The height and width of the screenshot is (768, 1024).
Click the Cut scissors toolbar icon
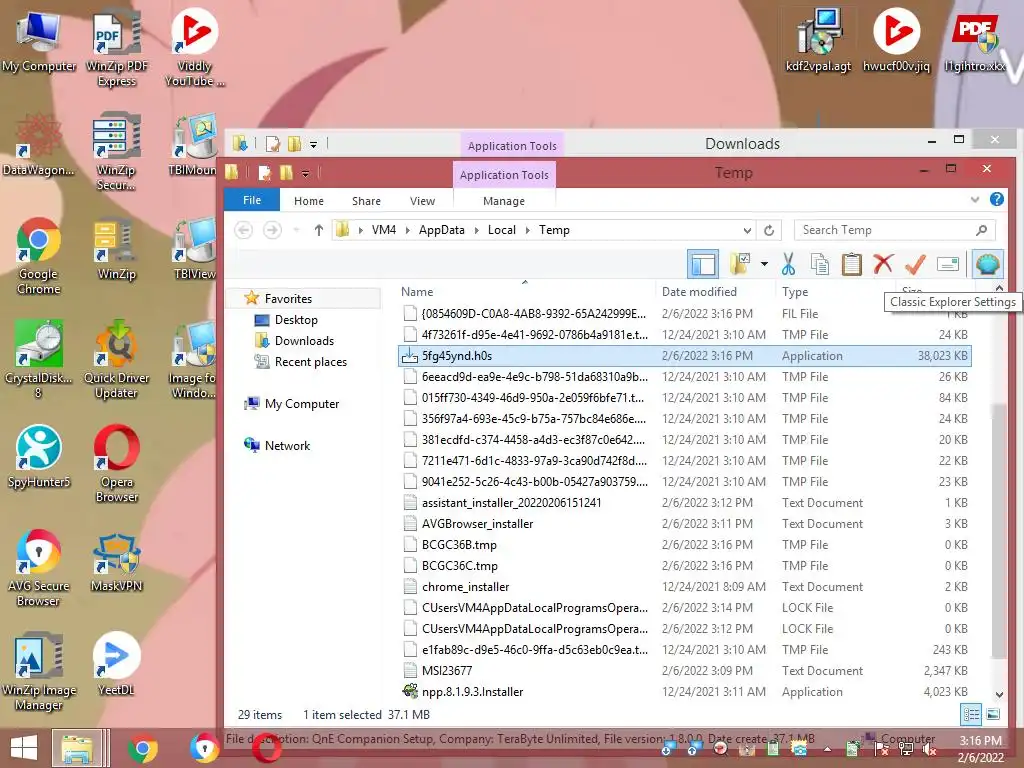tap(788, 264)
